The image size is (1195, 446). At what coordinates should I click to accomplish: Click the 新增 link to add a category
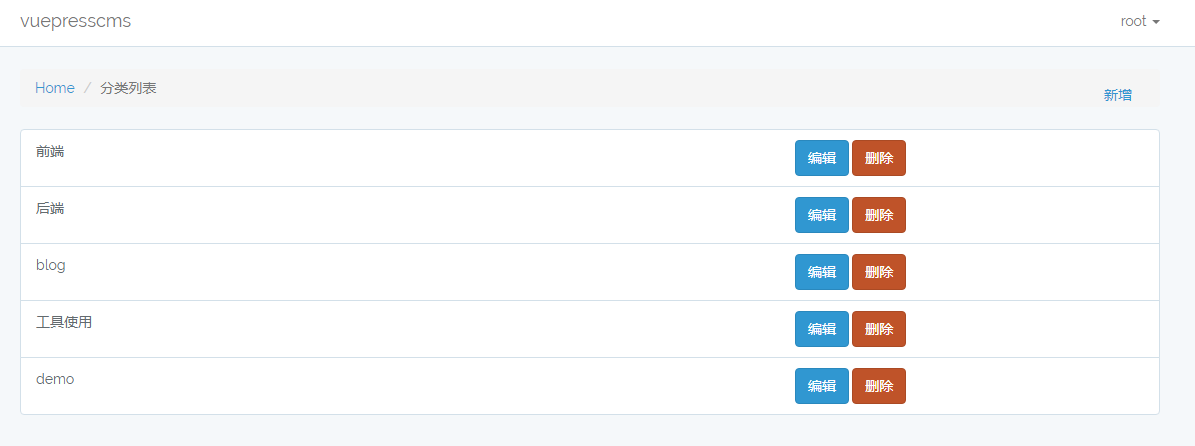(1117, 95)
